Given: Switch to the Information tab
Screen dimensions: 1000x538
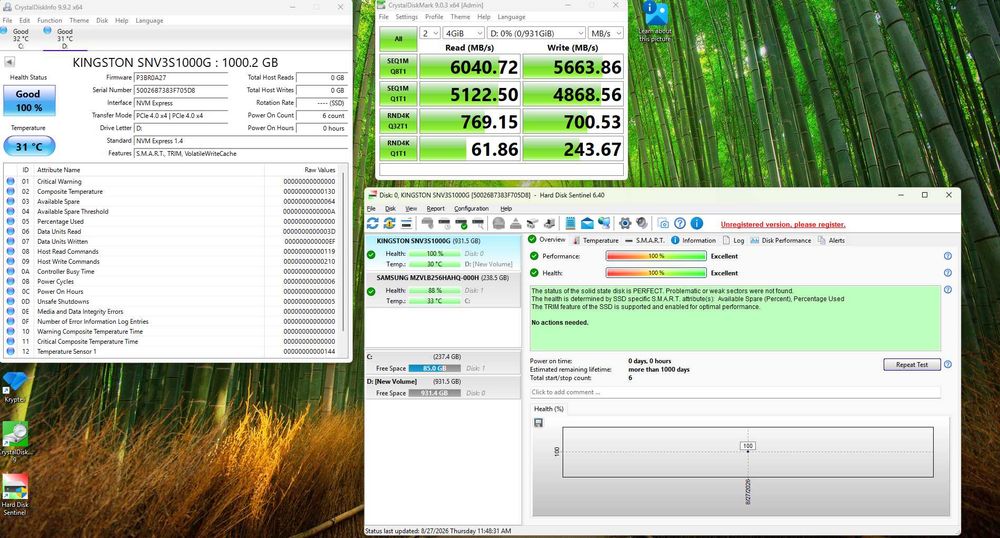Looking at the screenshot, I should coord(693,240).
